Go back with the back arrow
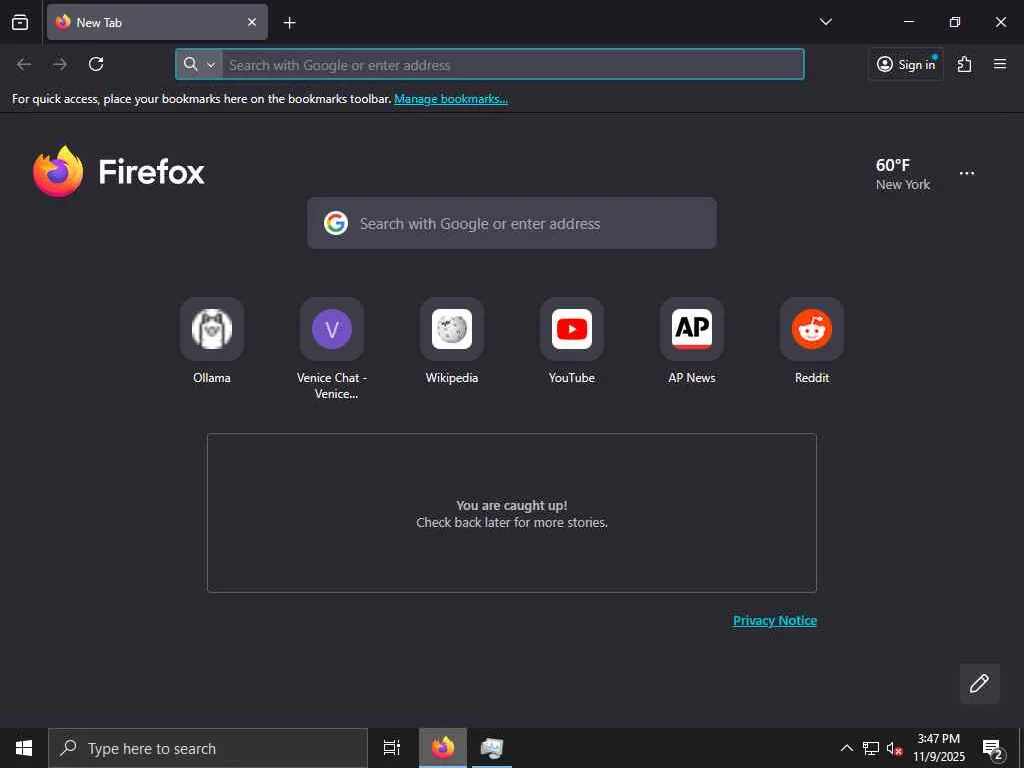Viewport: 1024px width, 768px height. (x=24, y=64)
